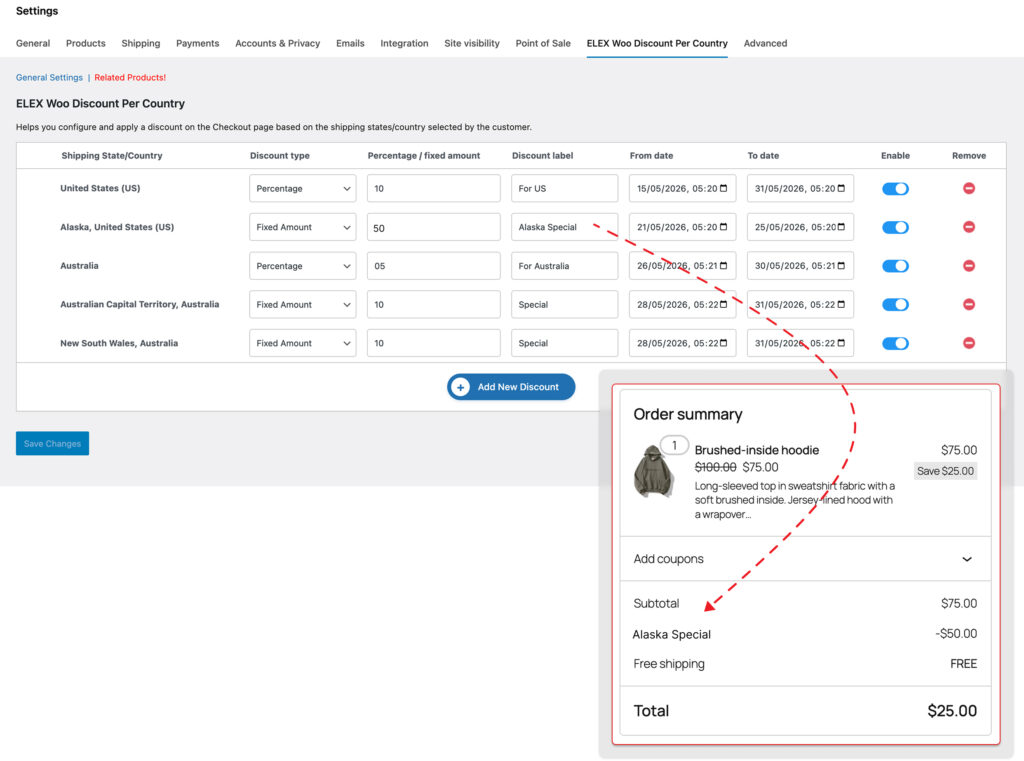This screenshot has width=1024, height=761.
Task: Click the Add New Discount button
Action: click(511, 387)
